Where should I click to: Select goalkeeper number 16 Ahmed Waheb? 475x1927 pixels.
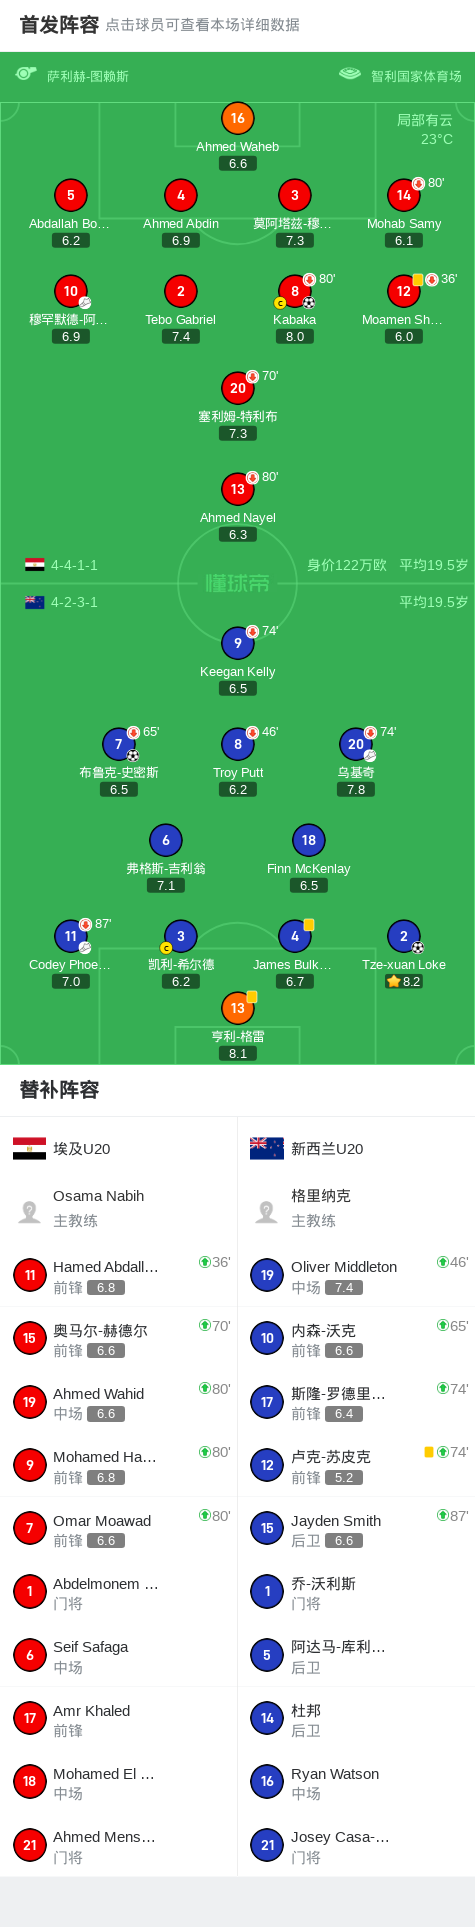click(237, 119)
